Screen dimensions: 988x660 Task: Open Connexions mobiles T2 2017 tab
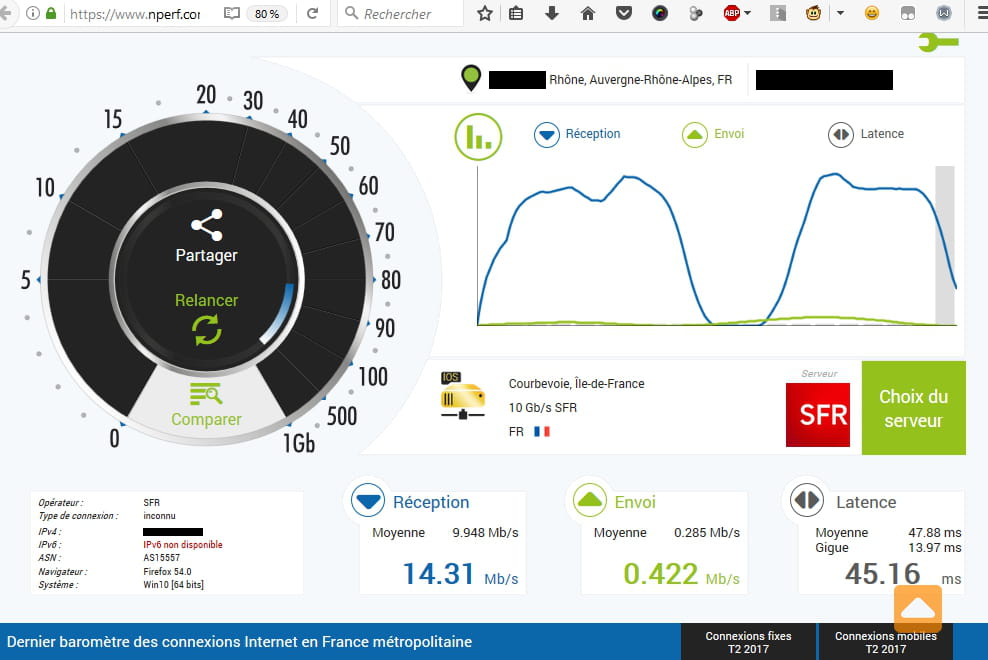point(885,642)
